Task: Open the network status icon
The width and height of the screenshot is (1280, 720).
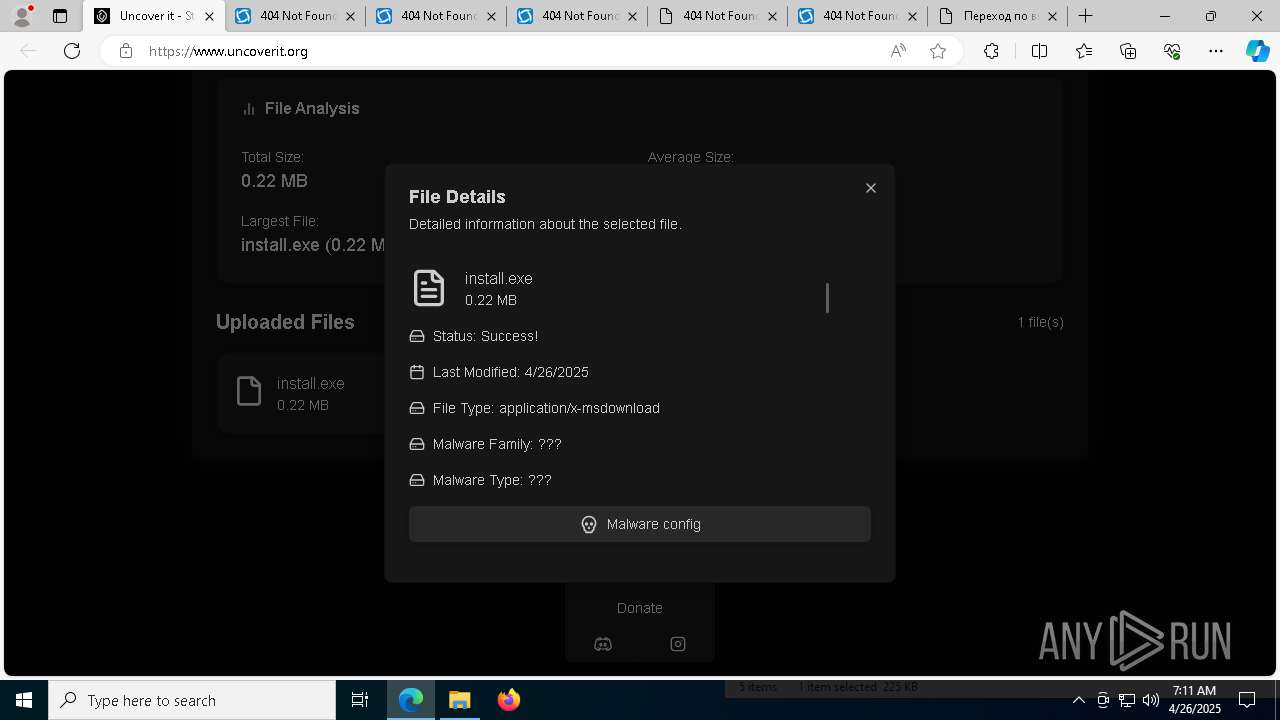Action: (1127, 700)
